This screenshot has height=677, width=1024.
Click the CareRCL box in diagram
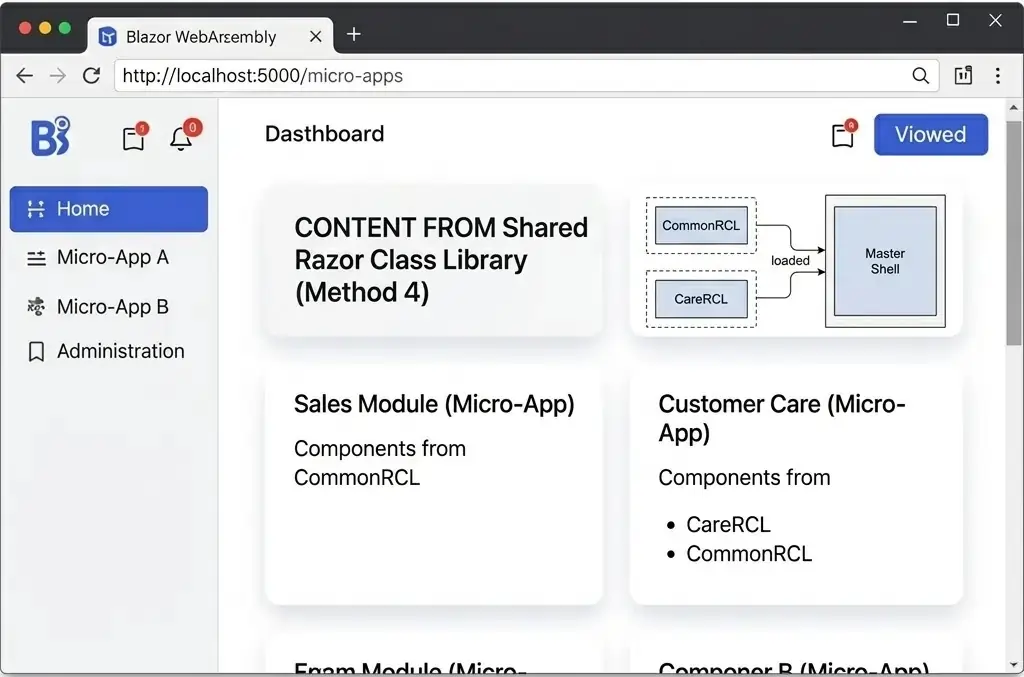click(701, 299)
